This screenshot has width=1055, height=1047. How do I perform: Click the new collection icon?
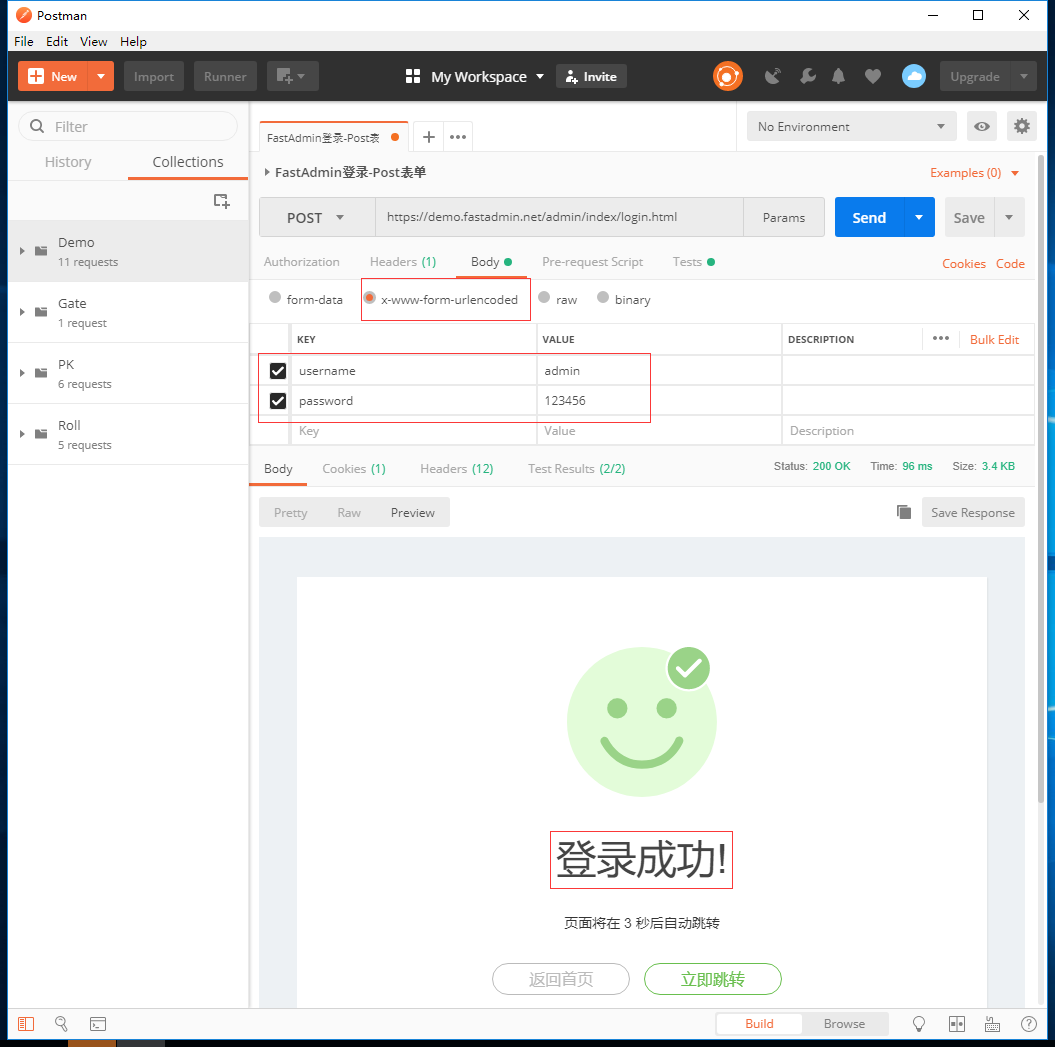coord(221,201)
